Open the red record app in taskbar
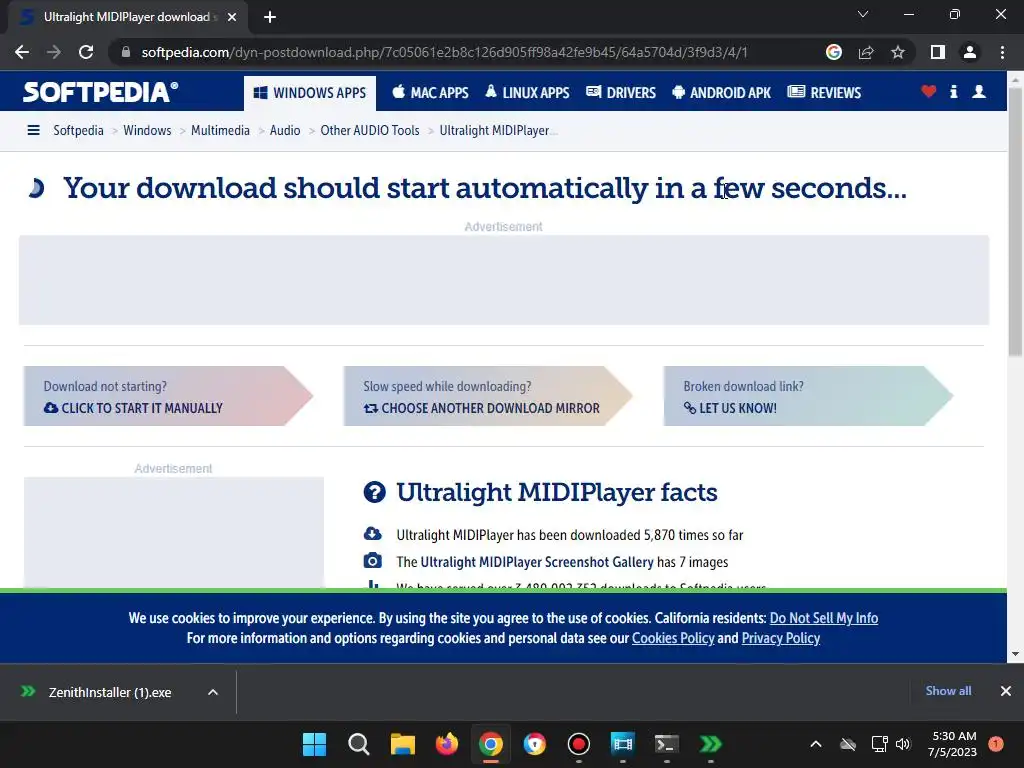1024x768 pixels. pyautogui.click(x=579, y=744)
